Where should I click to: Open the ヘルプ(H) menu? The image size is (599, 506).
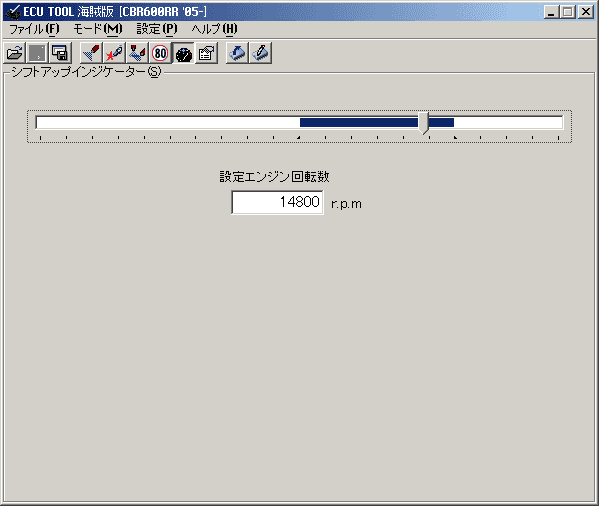click(x=214, y=29)
